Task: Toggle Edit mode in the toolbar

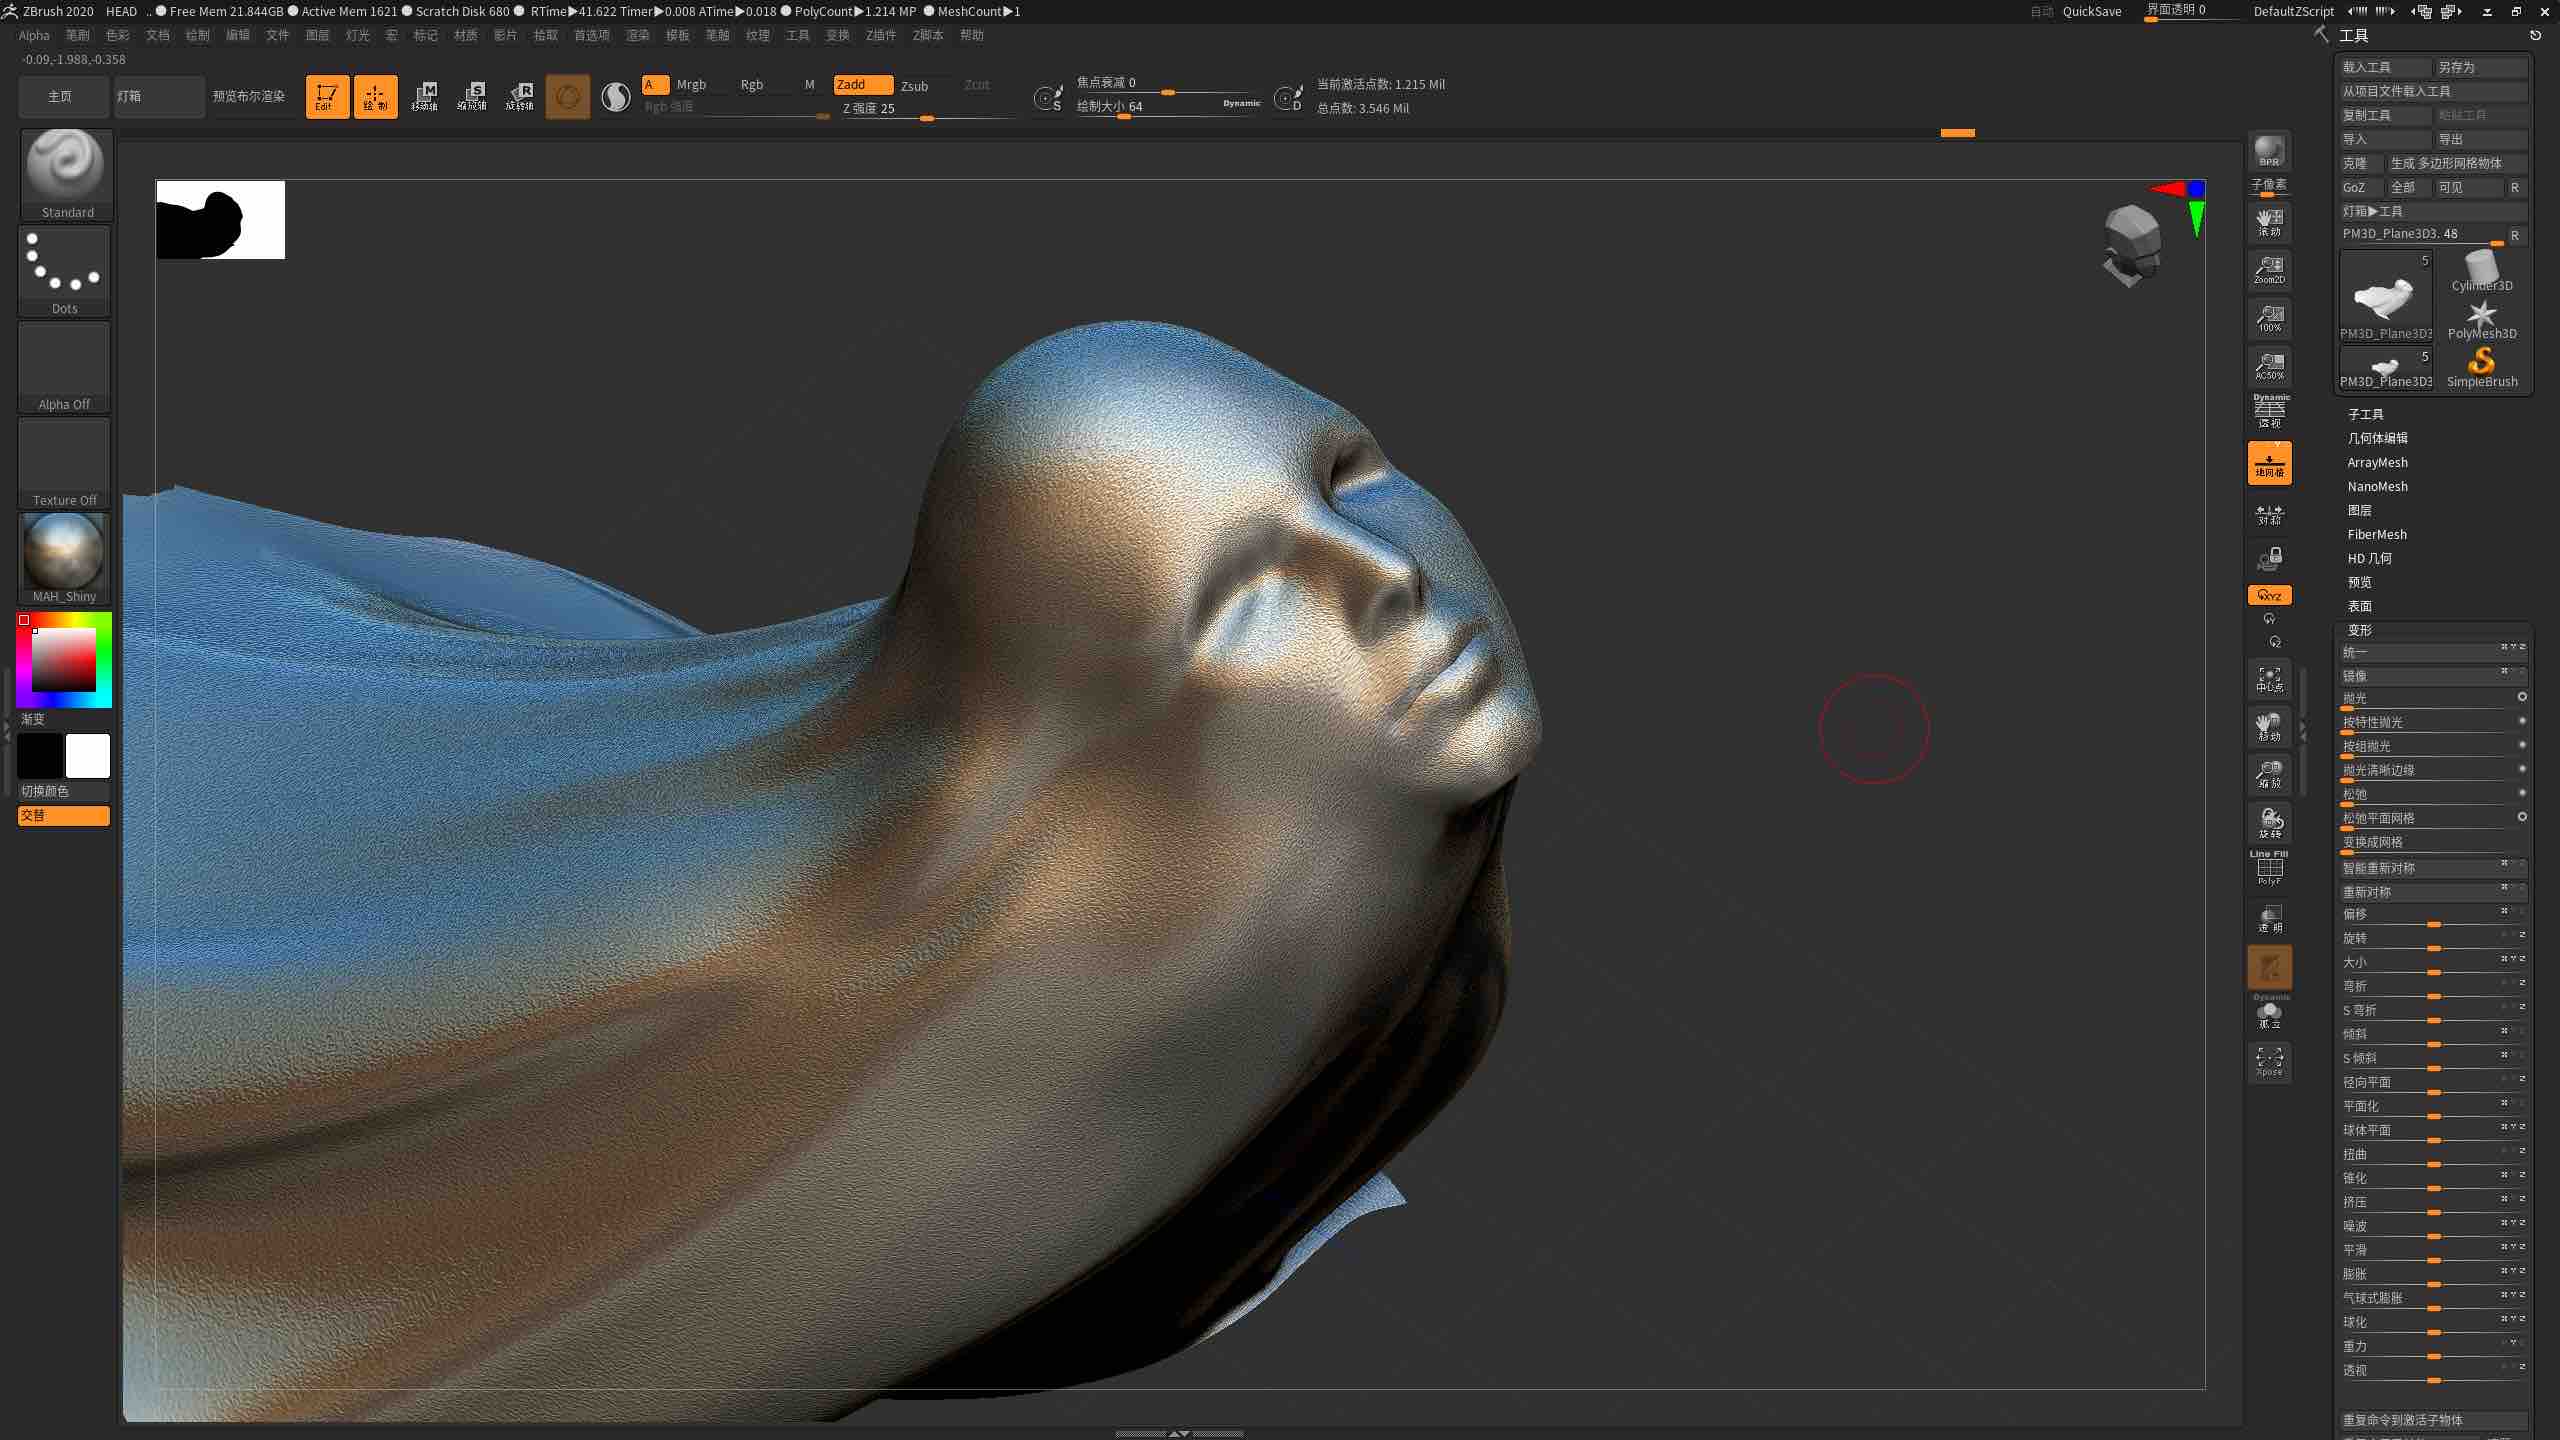Action: click(327, 96)
